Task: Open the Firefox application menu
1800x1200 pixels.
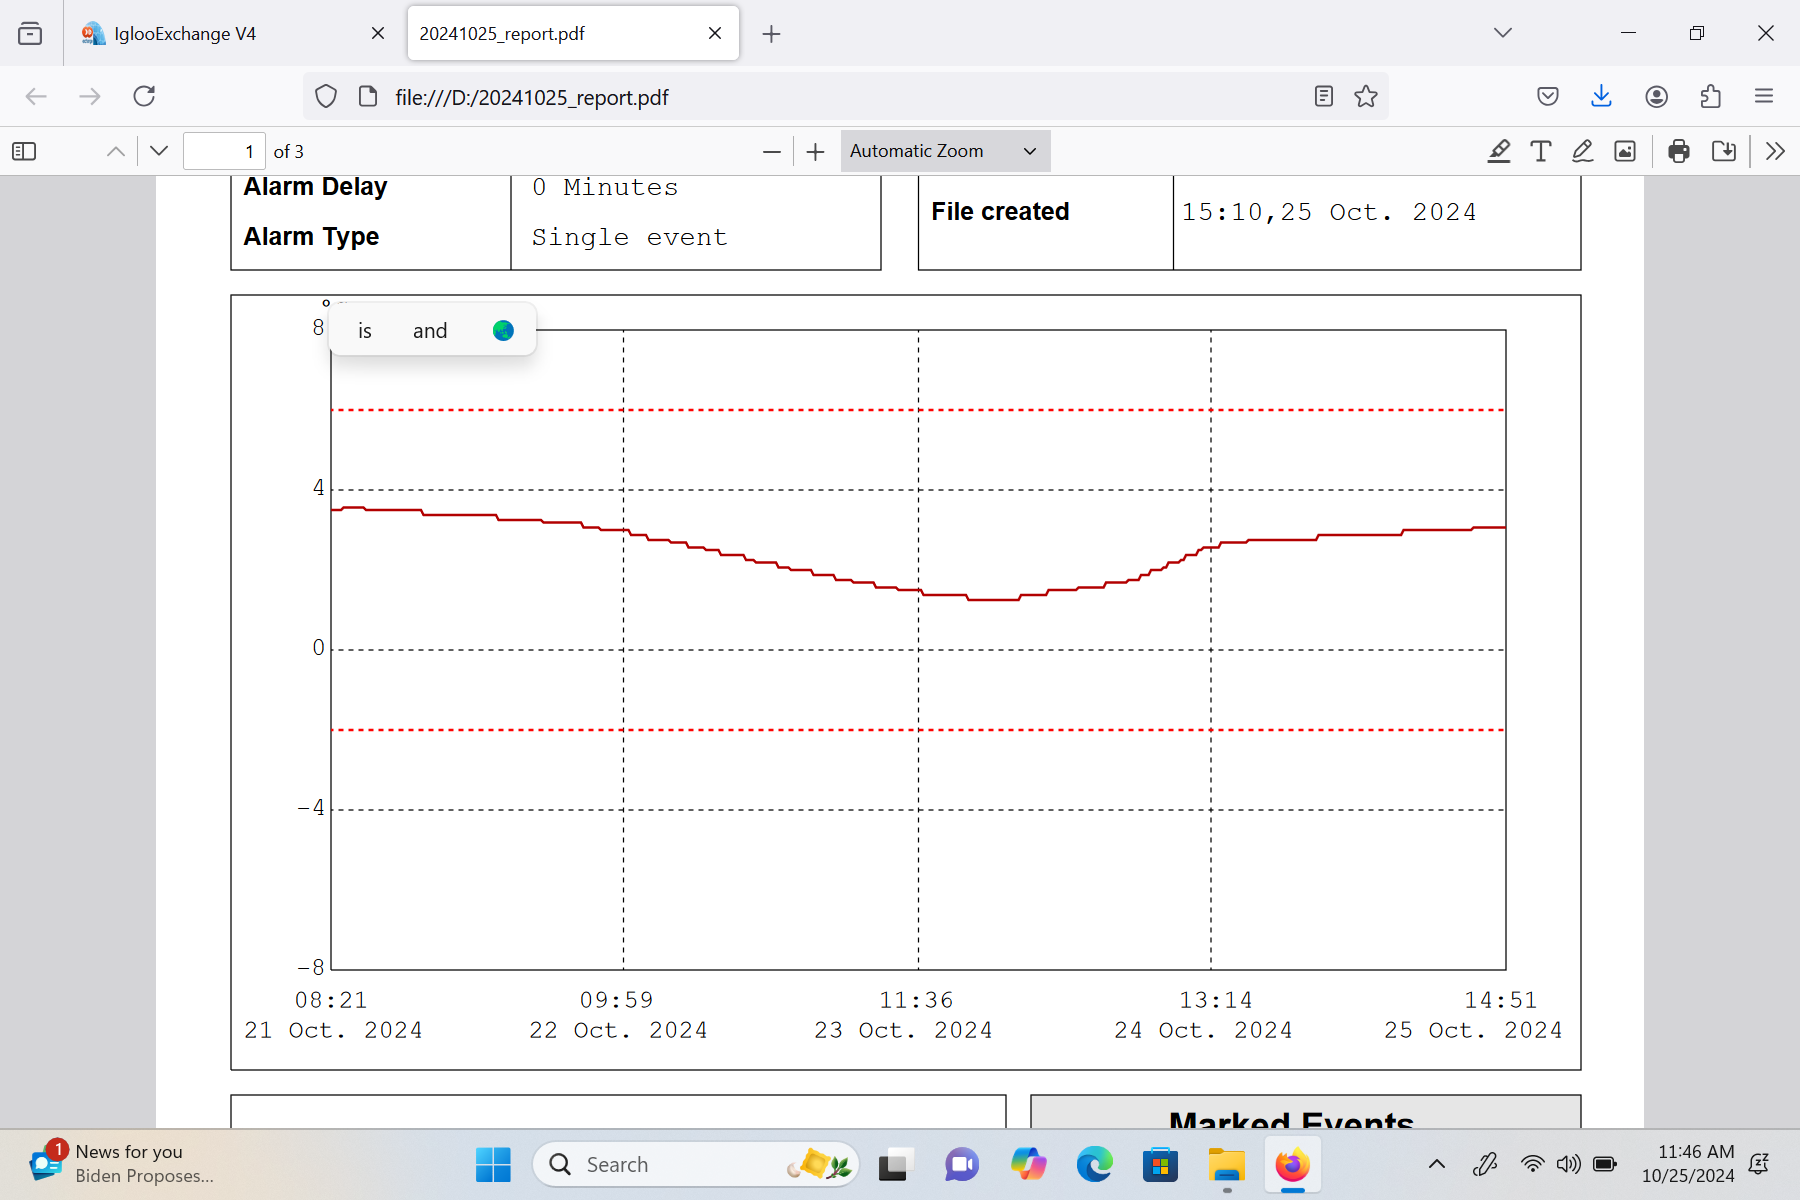Action: [x=1764, y=96]
